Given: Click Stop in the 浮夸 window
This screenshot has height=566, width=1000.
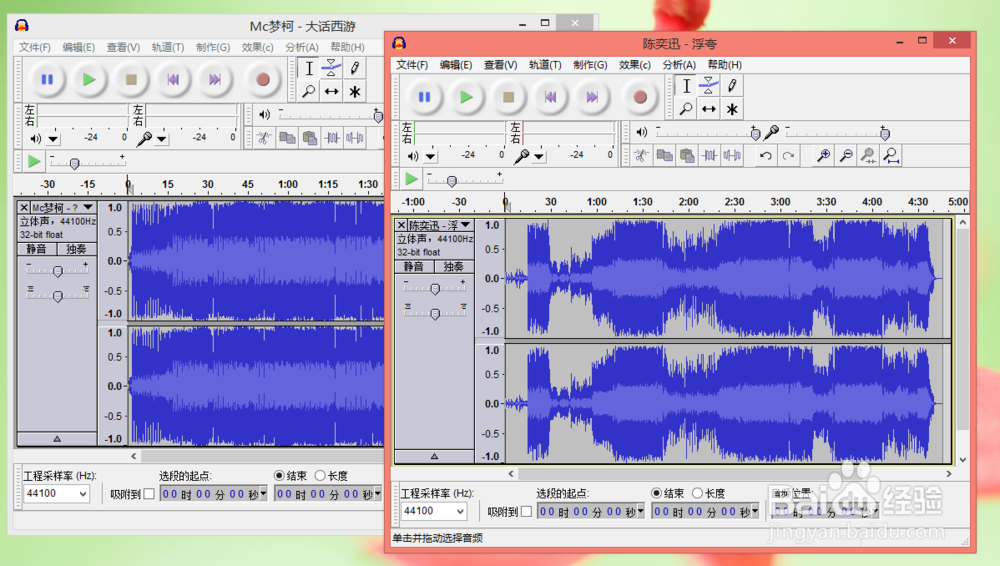Looking at the screenshot, I should tap(508, 97).
